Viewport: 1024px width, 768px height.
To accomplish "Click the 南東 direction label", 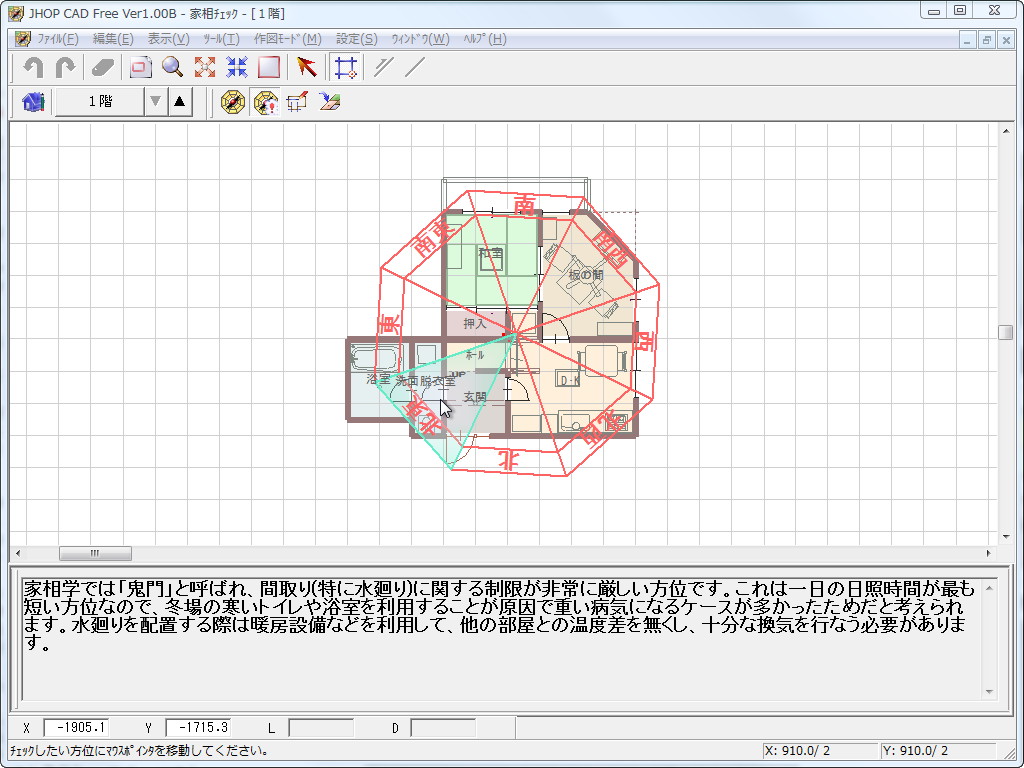I will click(434, 239).
